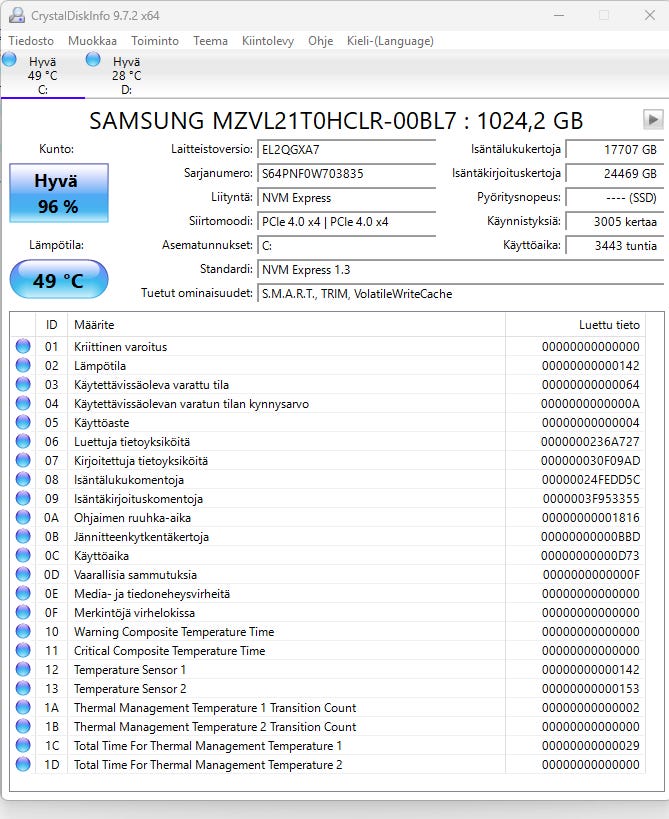Click status orb of Kirjoitettuja tietoyksiköitä row
The image size is (669, 819).
point(23,460)
